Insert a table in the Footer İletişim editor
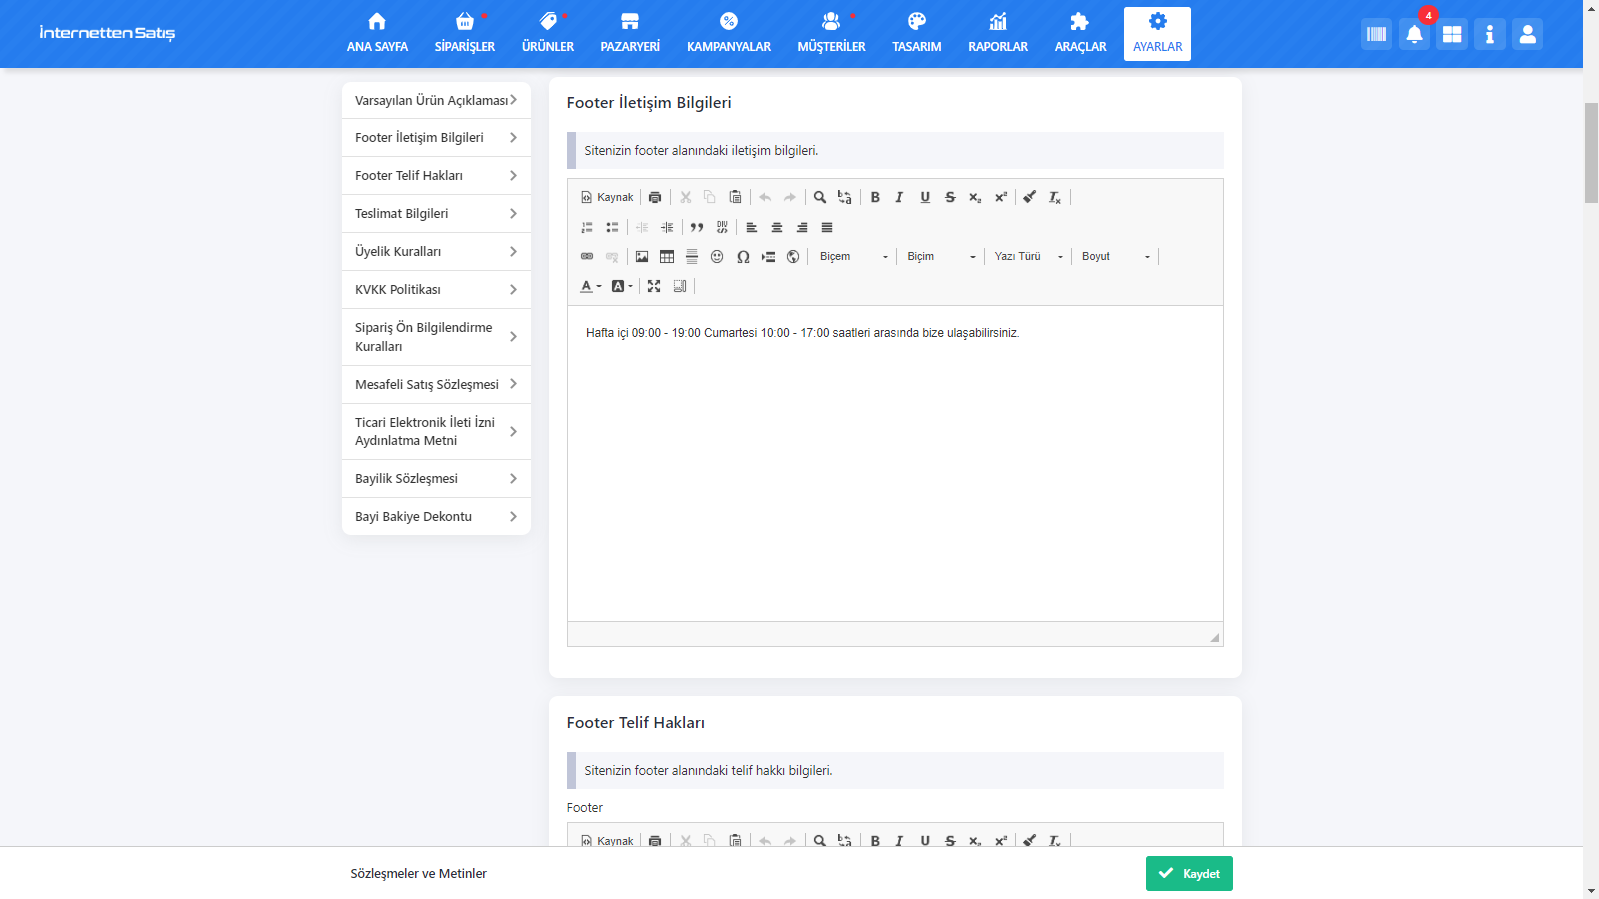Image resolution: width=1599 pixels, height=899 pixels. 667,257
